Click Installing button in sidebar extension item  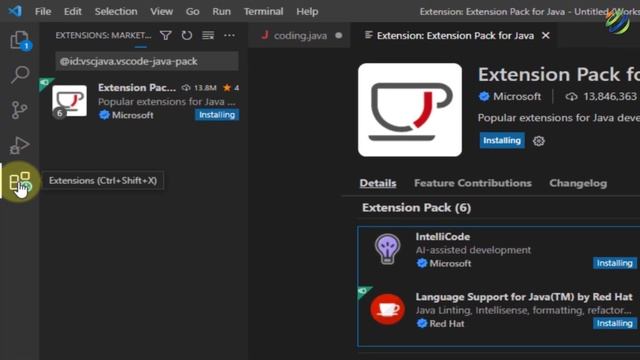tap(217, 115)
